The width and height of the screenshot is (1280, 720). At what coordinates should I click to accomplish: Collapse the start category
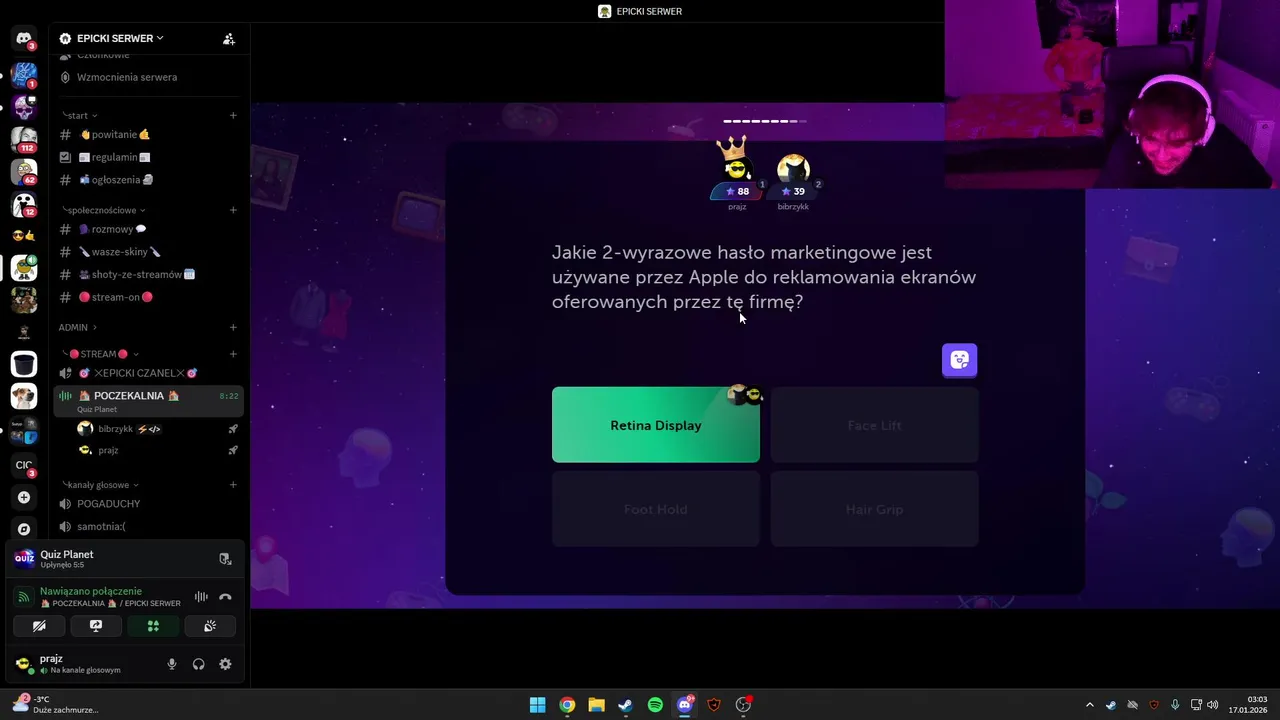pyautogui.click(x=79, y=115)
